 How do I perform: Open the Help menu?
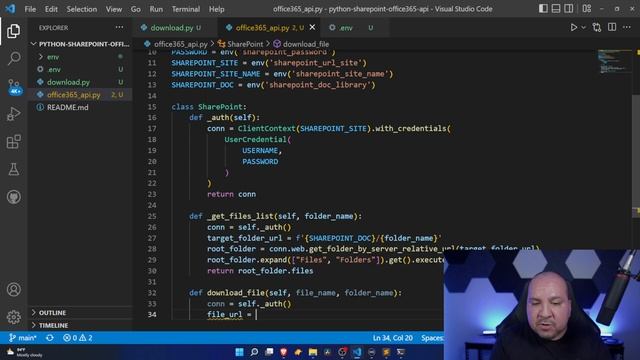(x=216, y=9)
